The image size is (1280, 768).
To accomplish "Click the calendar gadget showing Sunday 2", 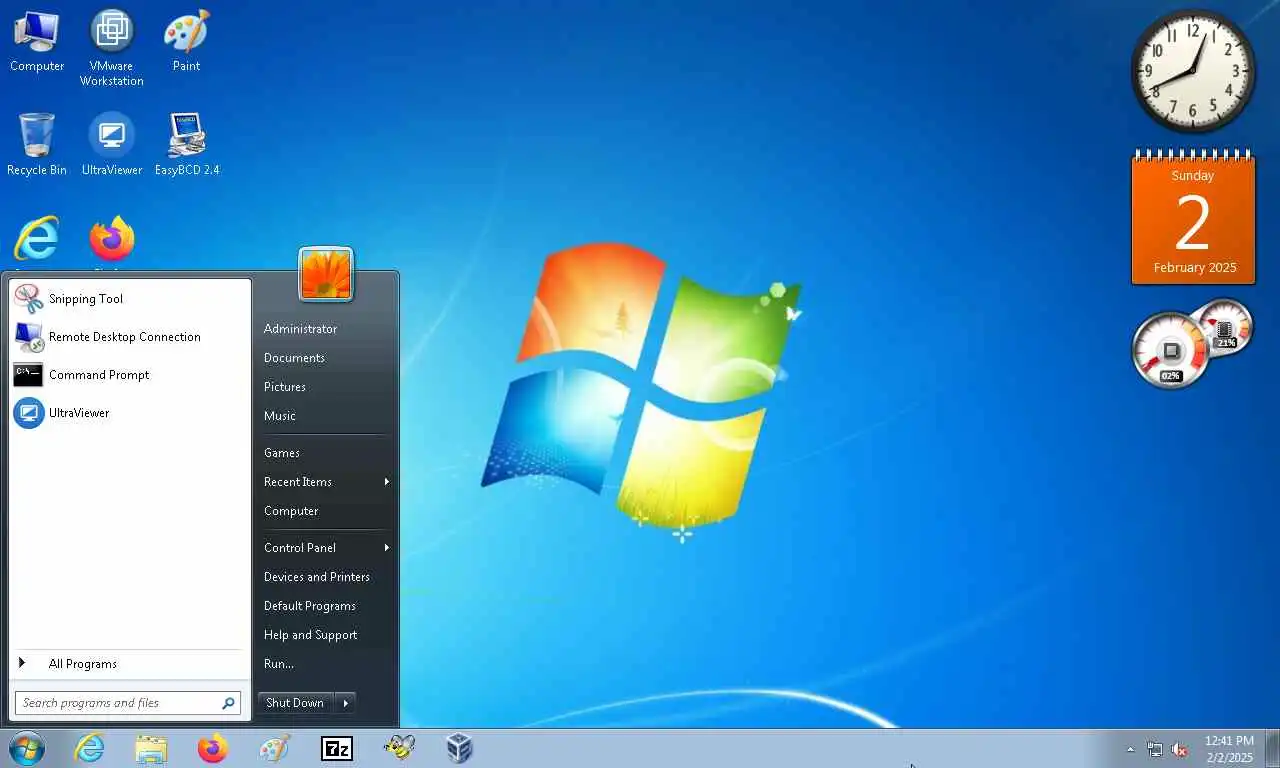I will 1193,217.
